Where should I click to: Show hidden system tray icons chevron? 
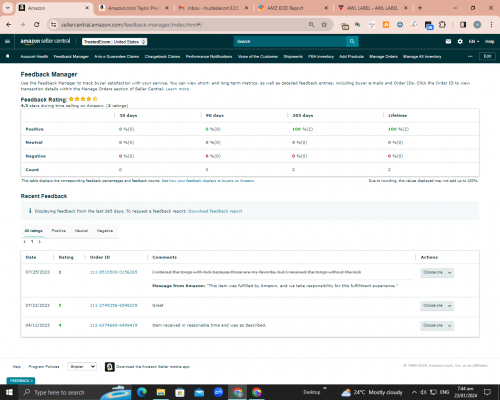pyautogui.click(x=414, y=392)
